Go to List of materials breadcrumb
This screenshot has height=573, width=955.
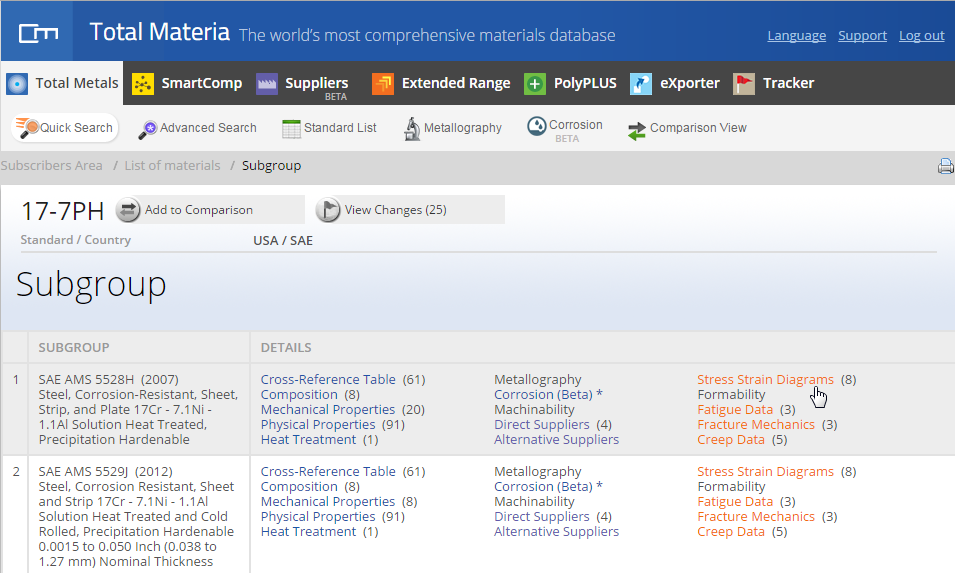pos(172,166)
